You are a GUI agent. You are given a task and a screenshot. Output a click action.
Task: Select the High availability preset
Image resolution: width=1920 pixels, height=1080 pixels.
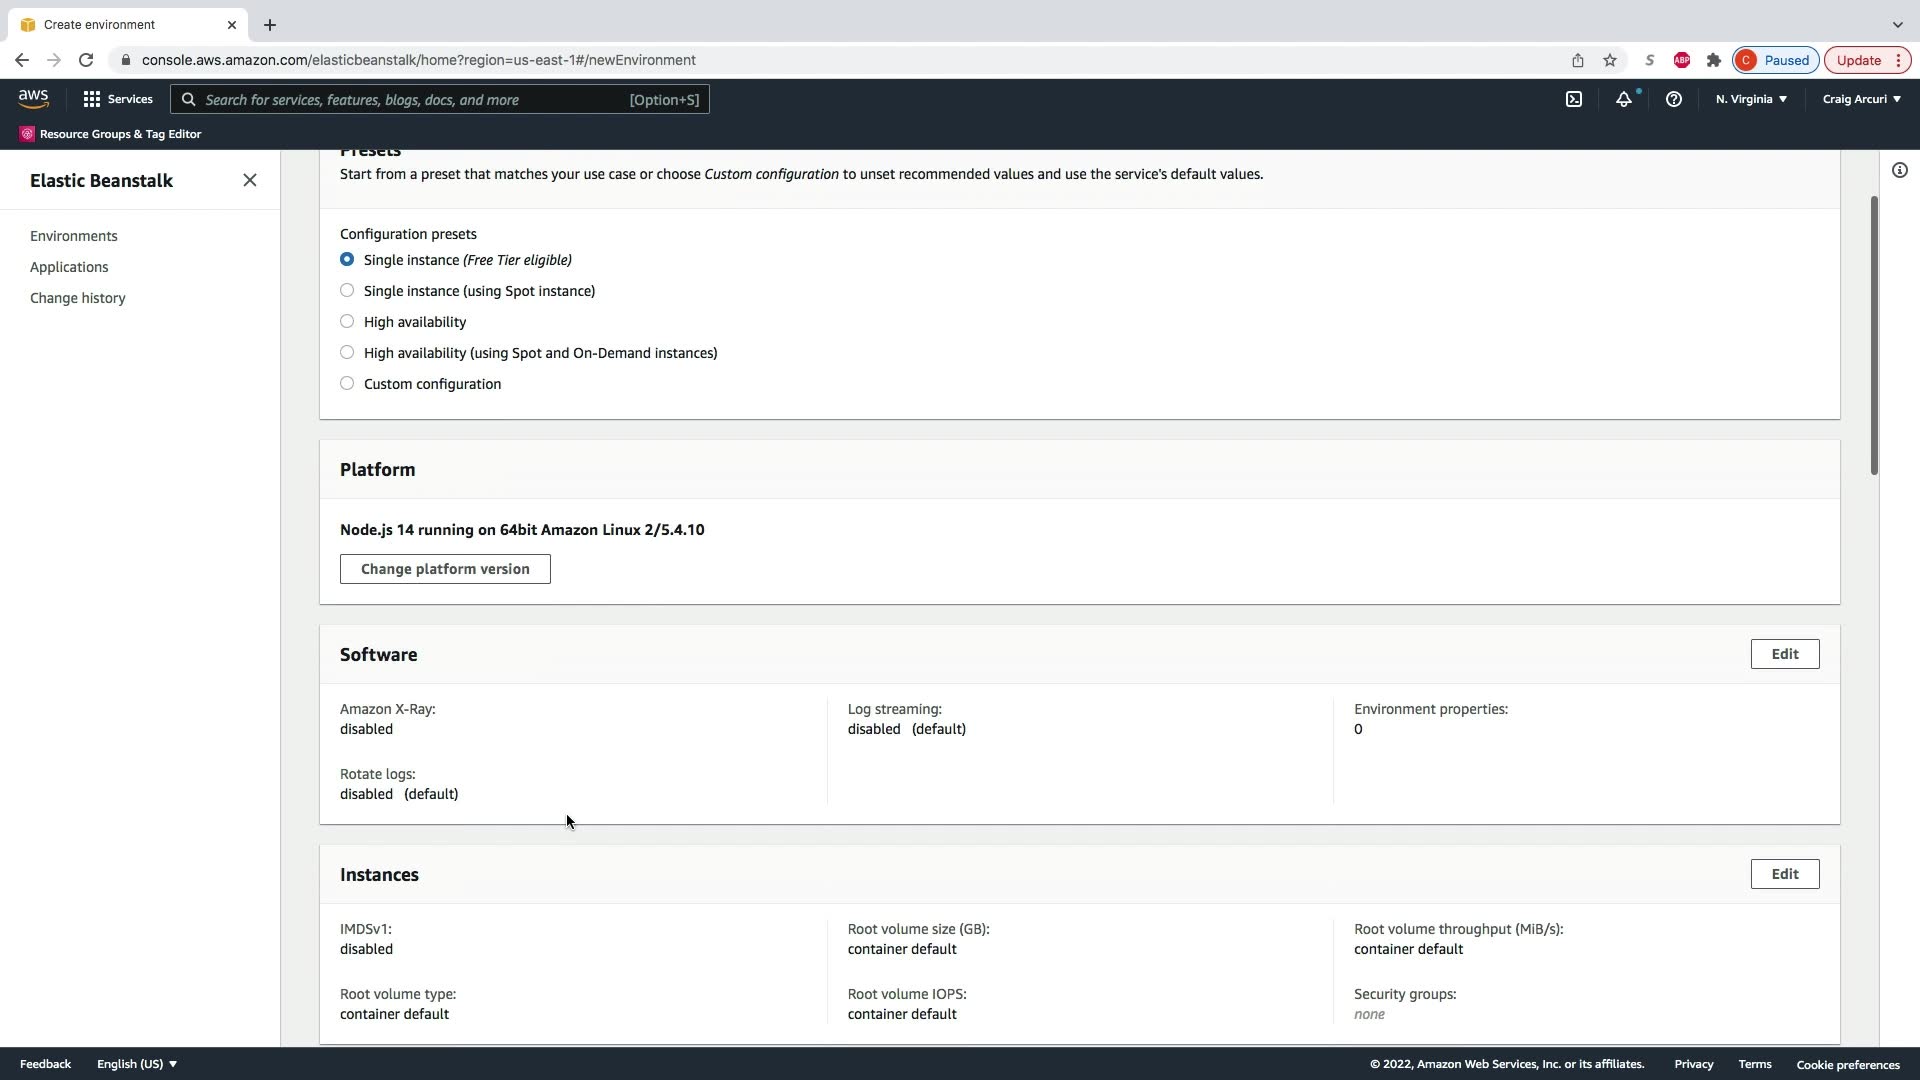(x=347, y=322)
